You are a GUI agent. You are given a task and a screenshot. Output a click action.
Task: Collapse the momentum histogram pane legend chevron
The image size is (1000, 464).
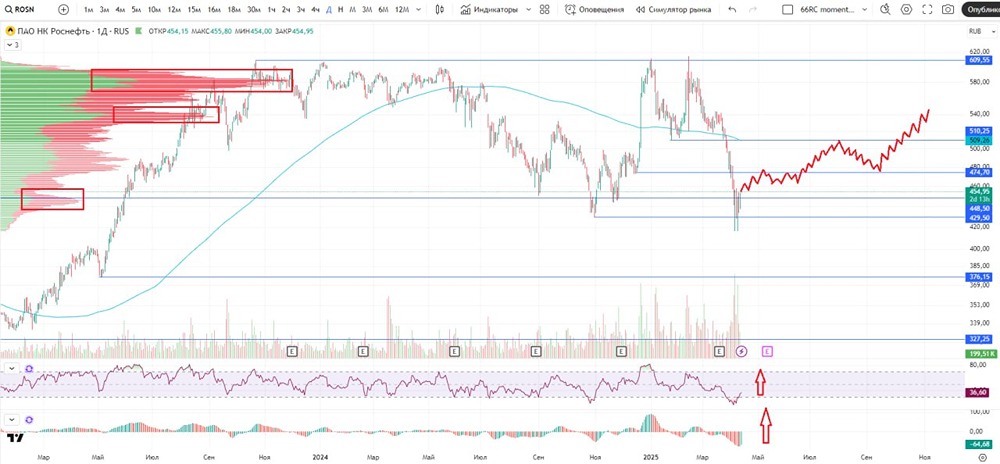pyautogui.click(x=12, y=420)
